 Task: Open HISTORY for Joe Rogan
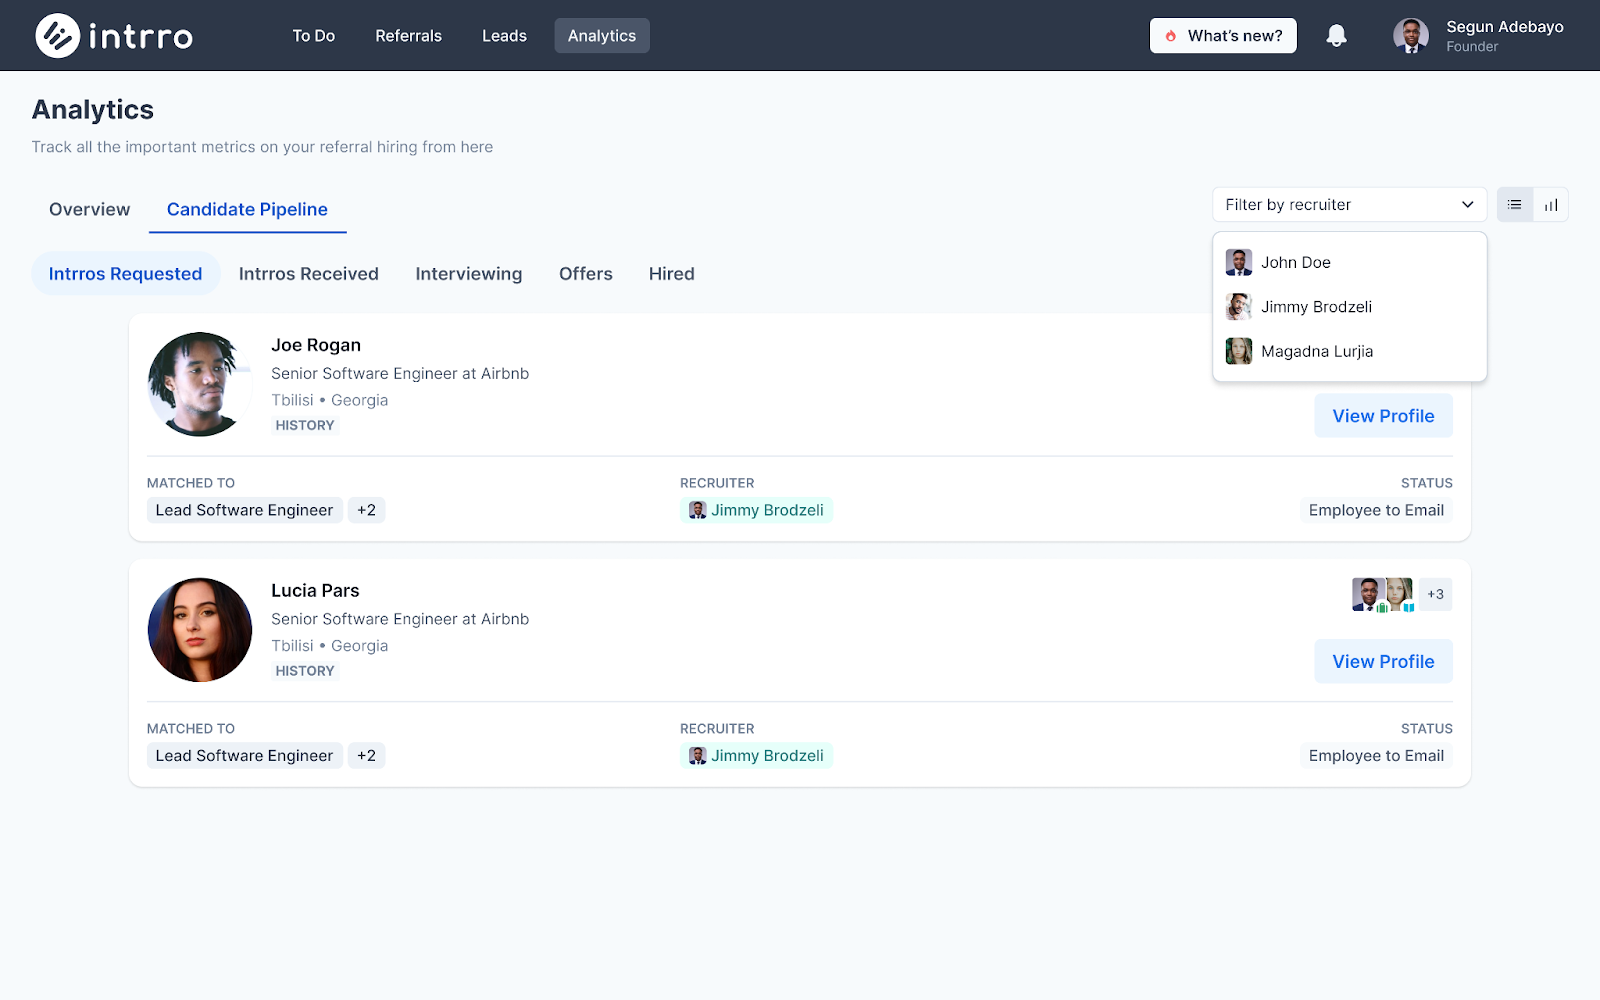305,425
